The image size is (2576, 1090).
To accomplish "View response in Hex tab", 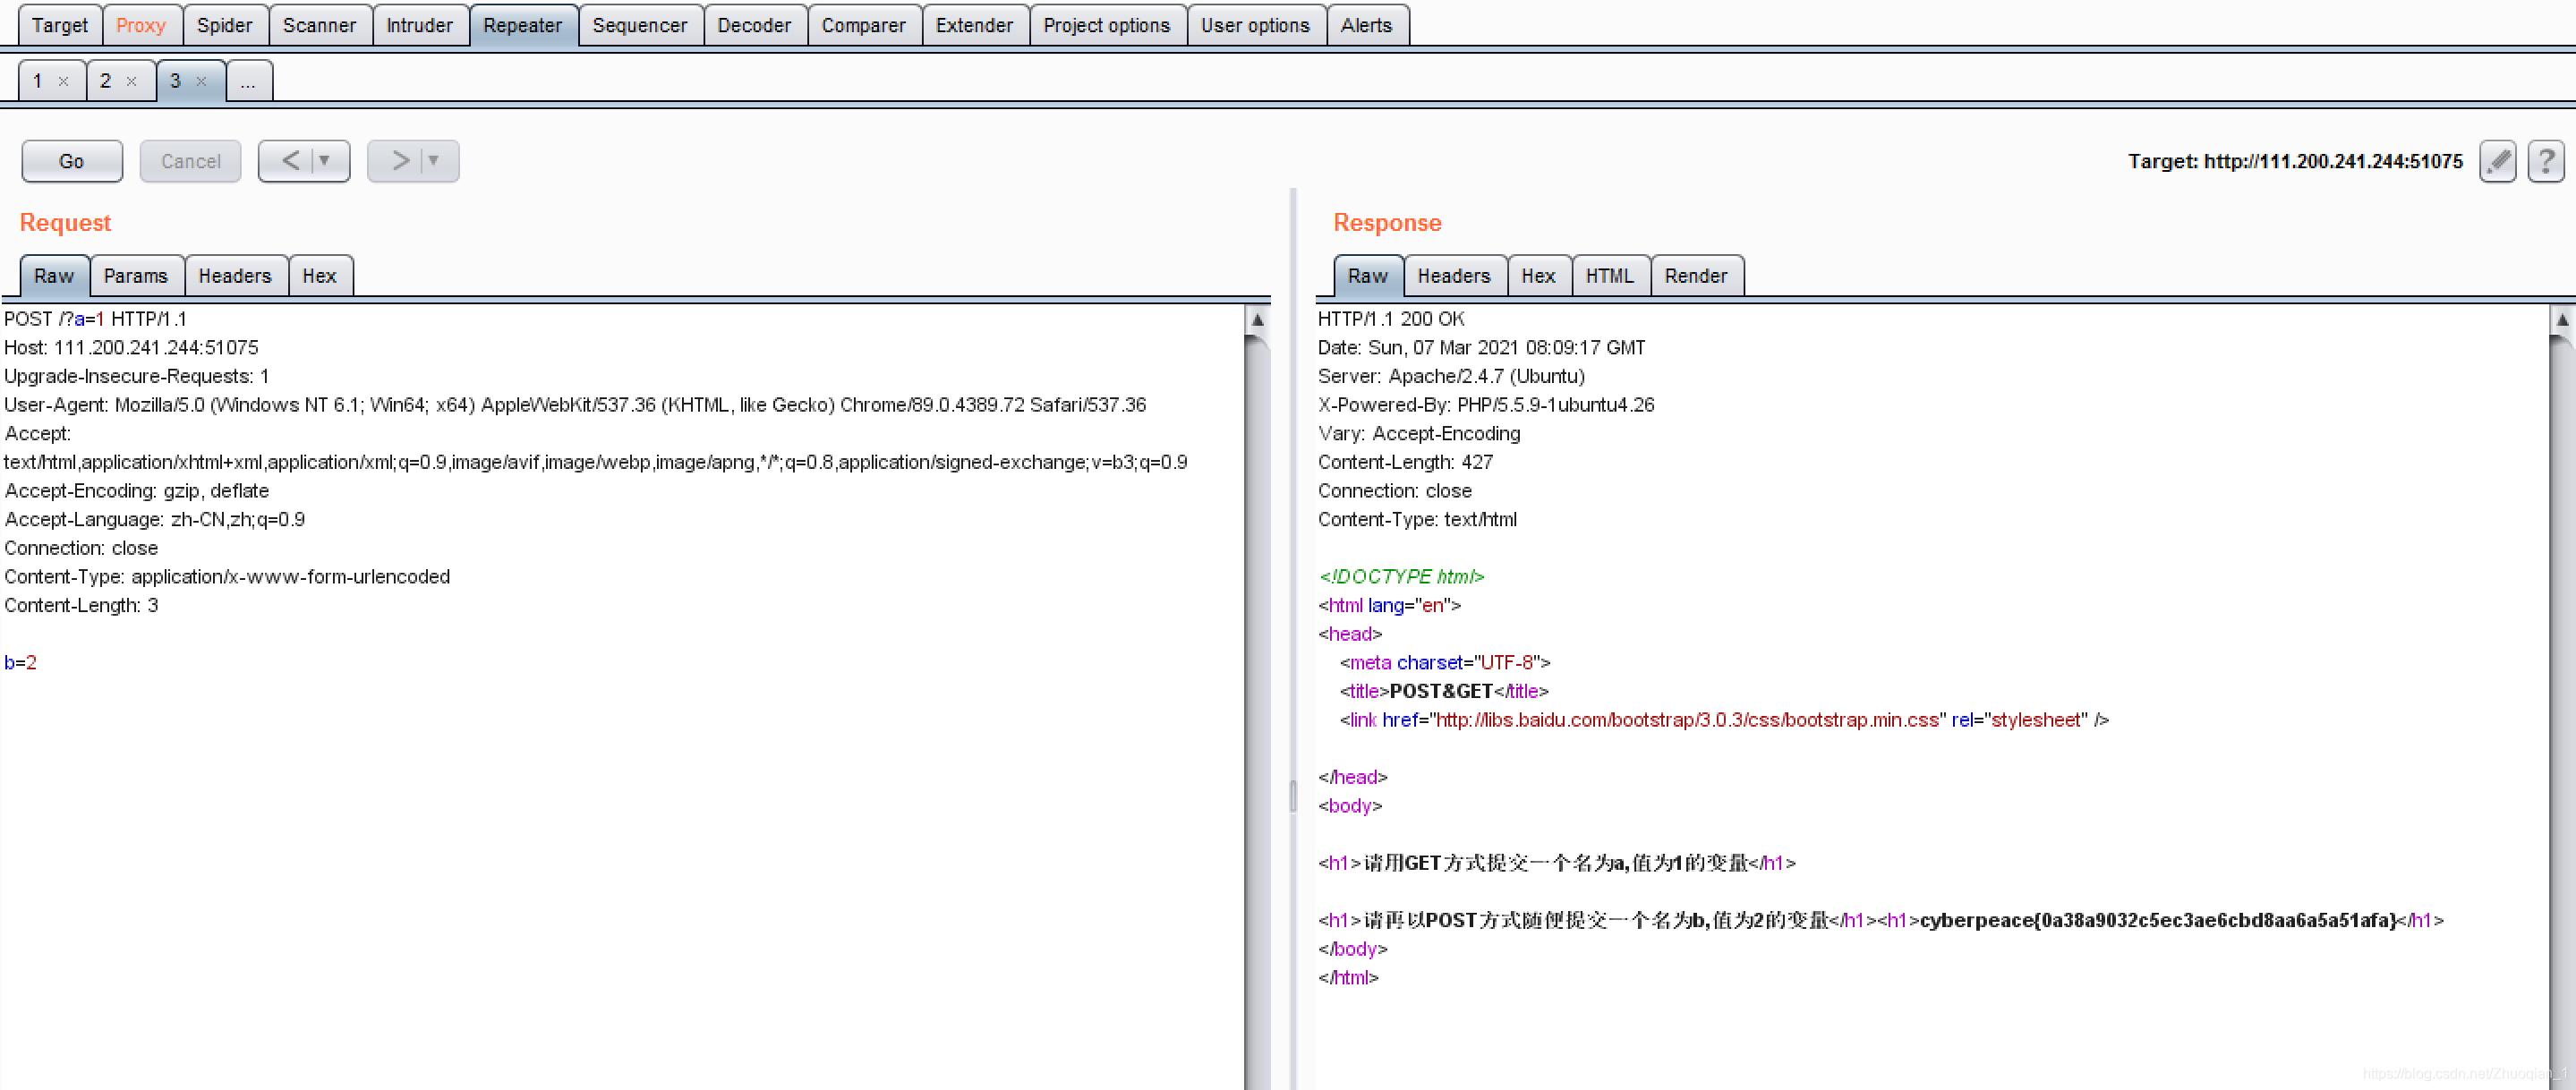I will point(1537,276).
